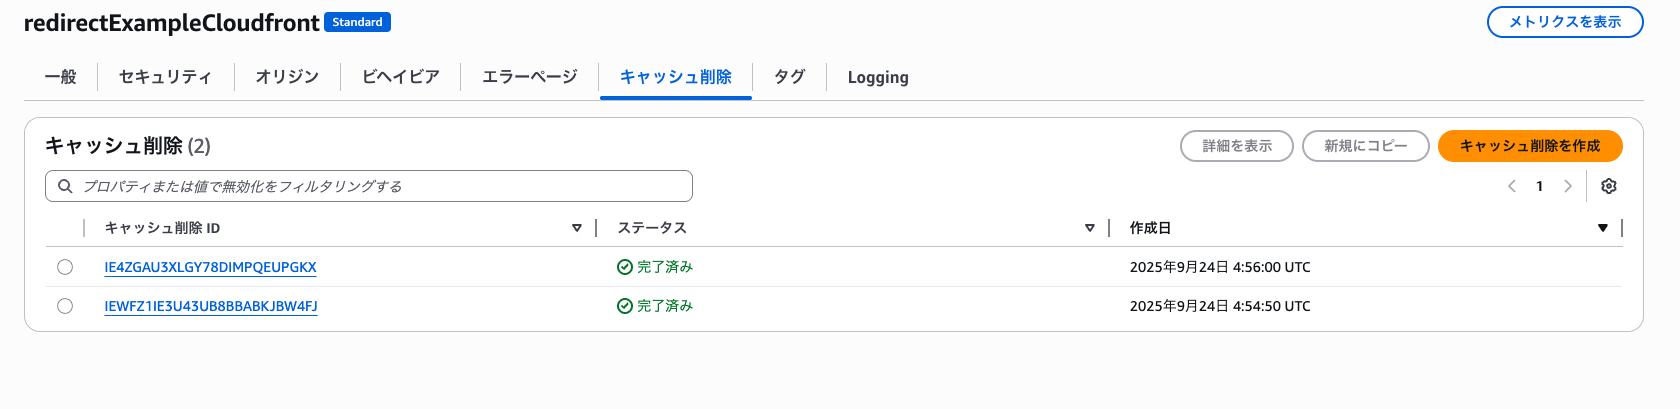The width and height of the screenshot is (1680, 409).
Task: Click メトリクスを表示 button
Action: click(x=1565, y=22)
